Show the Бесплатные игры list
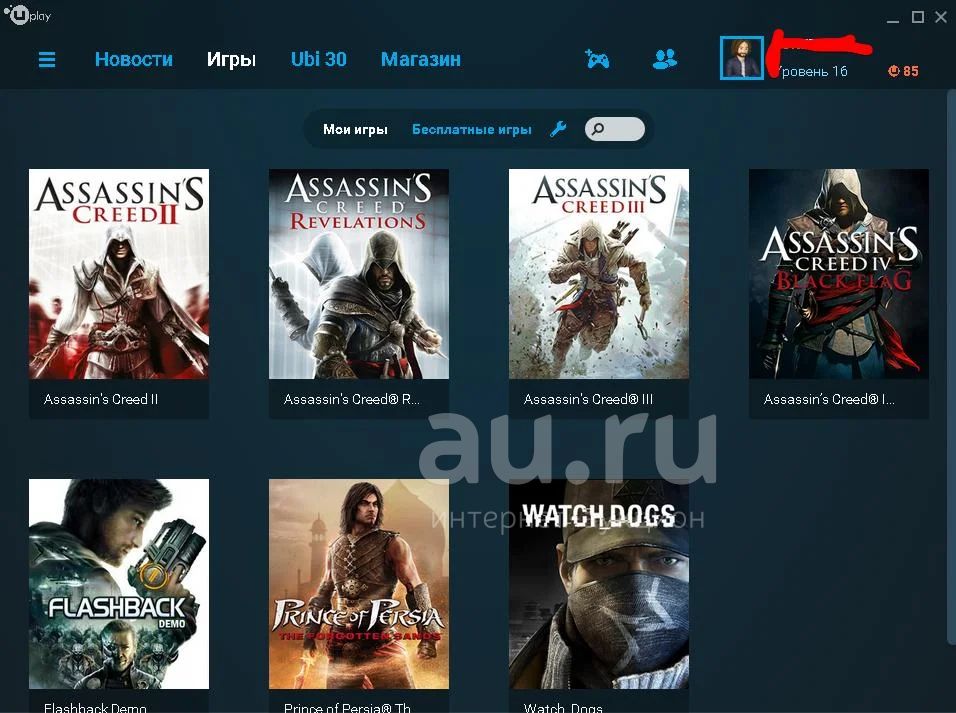The width and height of the screenshot is (956, 713). tap(472, 129)
